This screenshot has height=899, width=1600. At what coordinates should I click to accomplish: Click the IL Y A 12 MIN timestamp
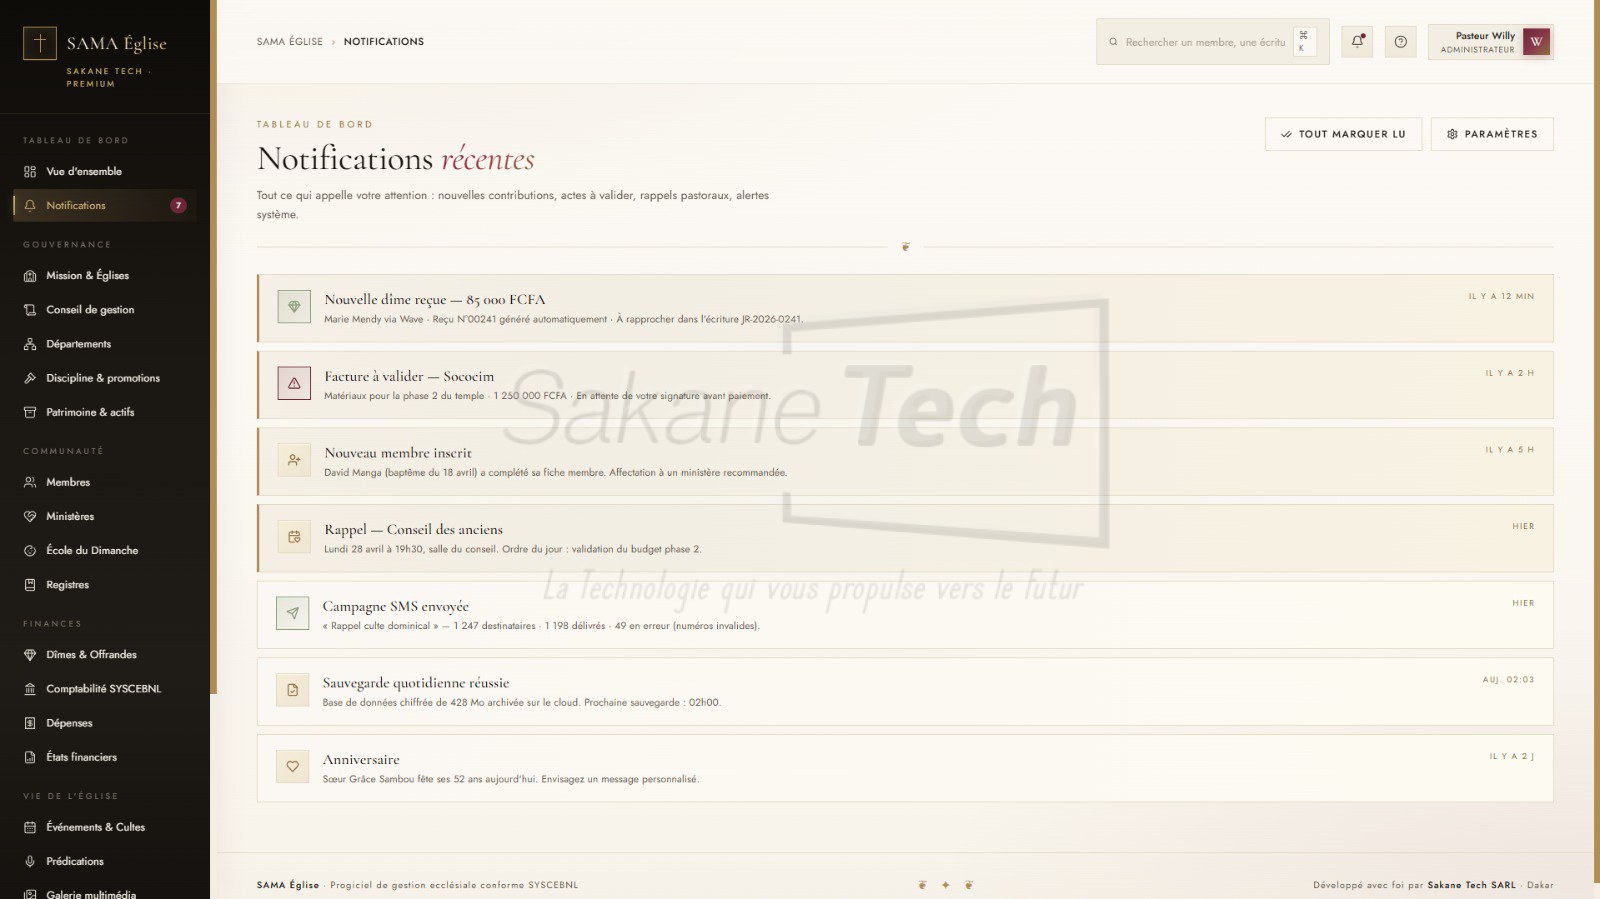pyautogui.click(x=1501, y=296)
